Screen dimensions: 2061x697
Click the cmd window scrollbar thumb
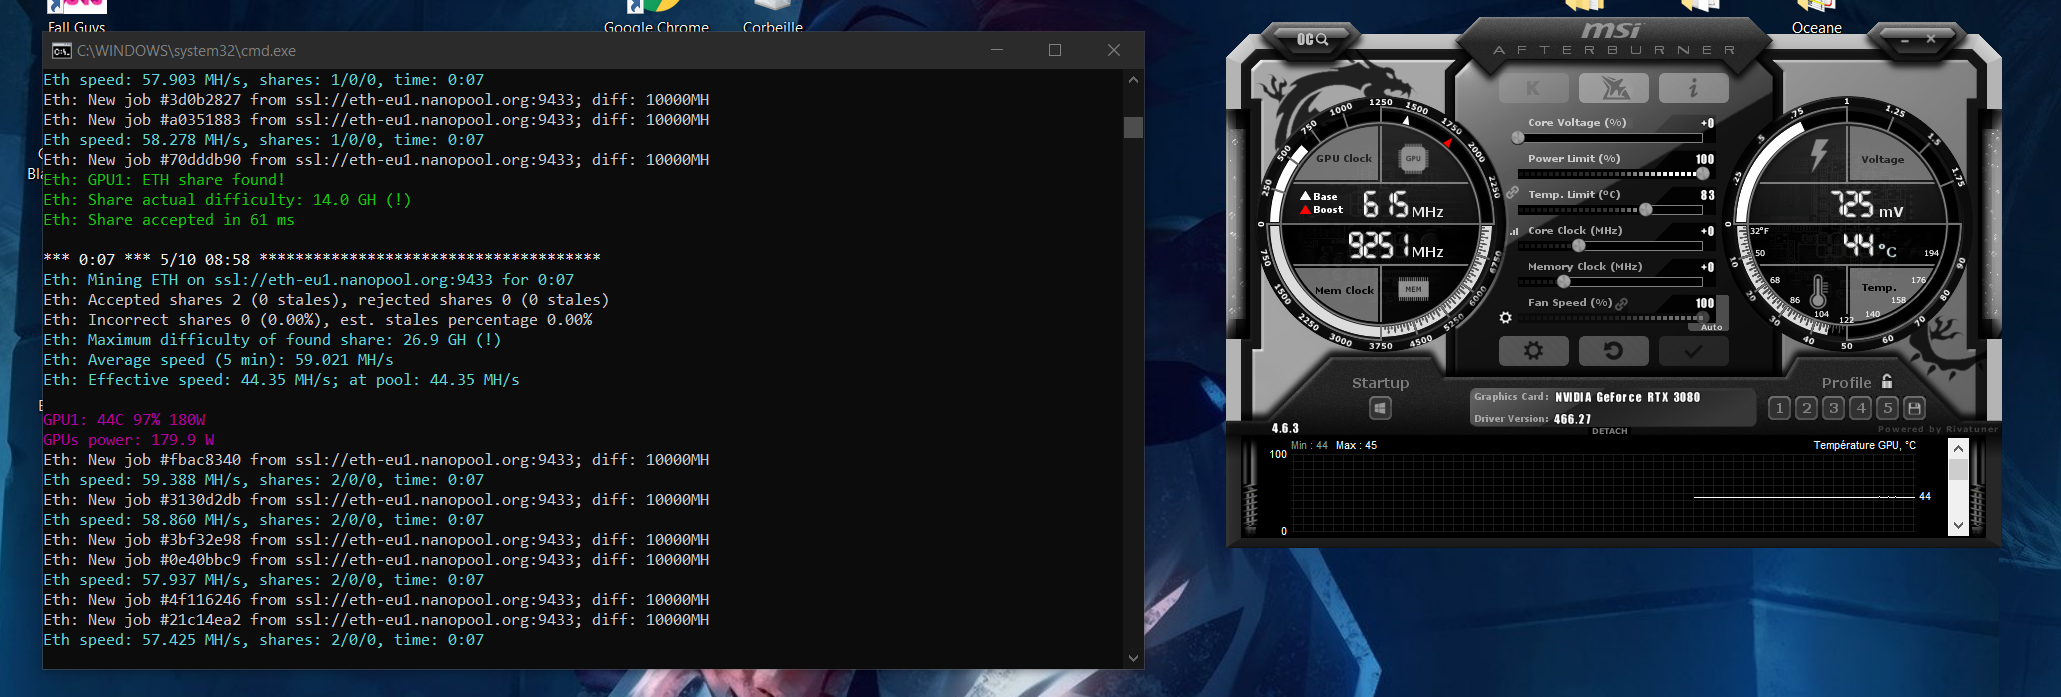pos(1133,127)
